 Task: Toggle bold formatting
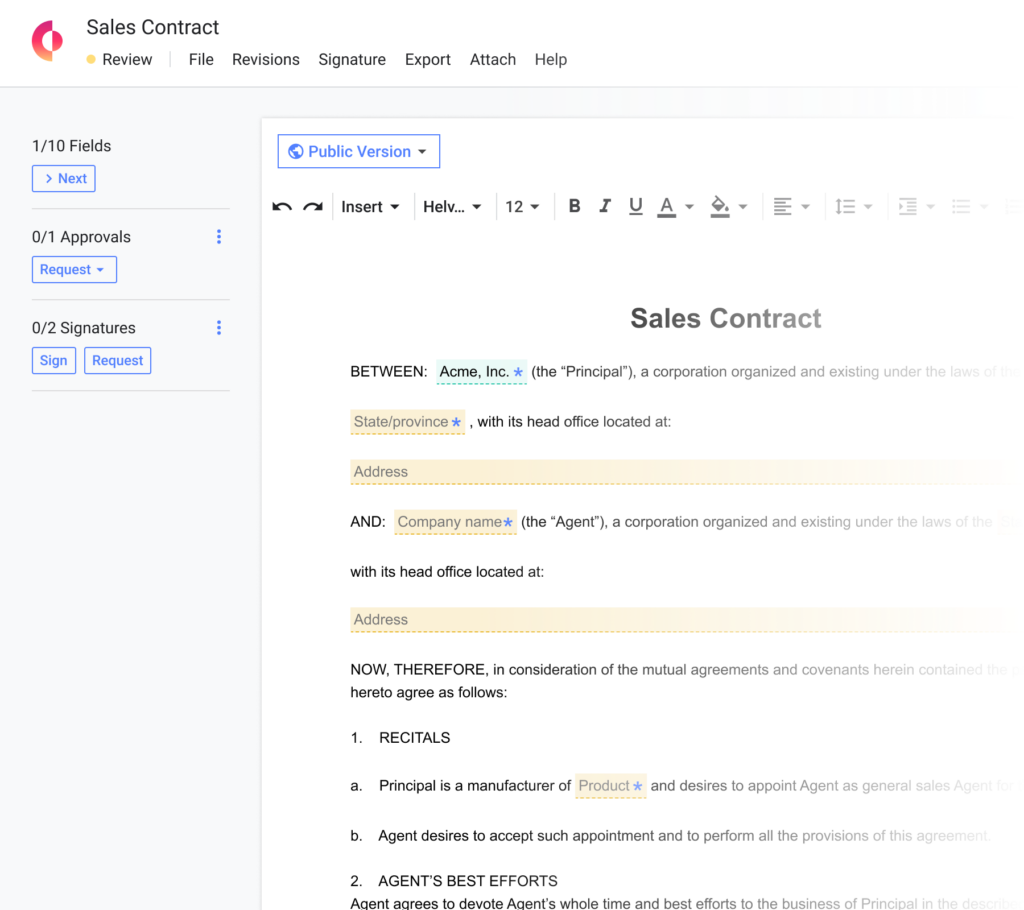click(x=574, y=206)
